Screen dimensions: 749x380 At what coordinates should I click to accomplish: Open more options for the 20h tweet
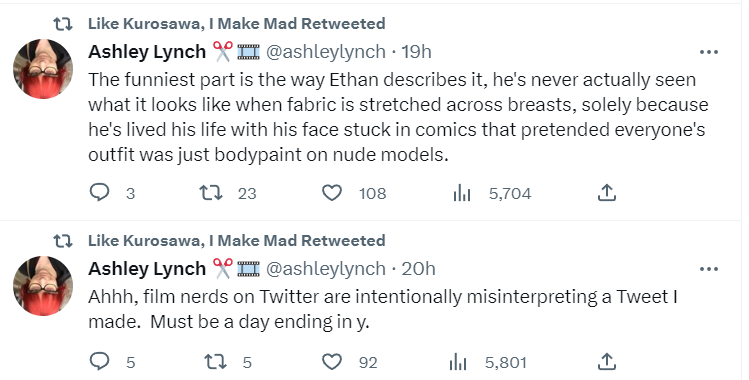coord(709,269)
